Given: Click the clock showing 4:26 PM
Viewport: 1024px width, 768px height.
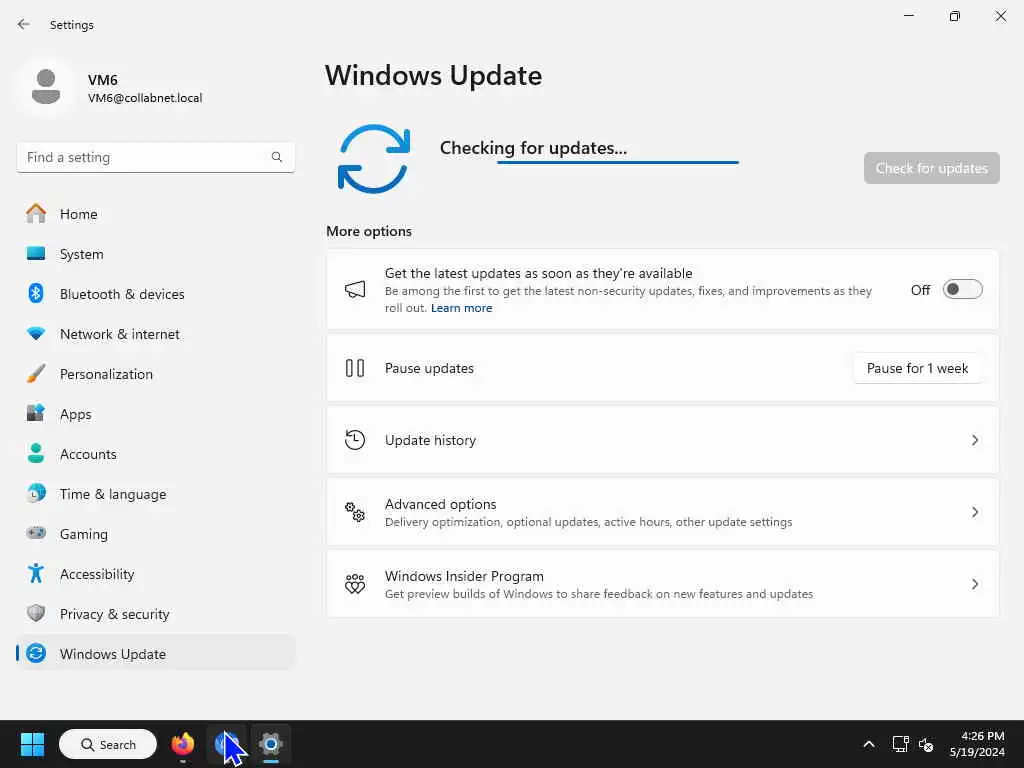Looking at the screenshot, I should point(982,736).
